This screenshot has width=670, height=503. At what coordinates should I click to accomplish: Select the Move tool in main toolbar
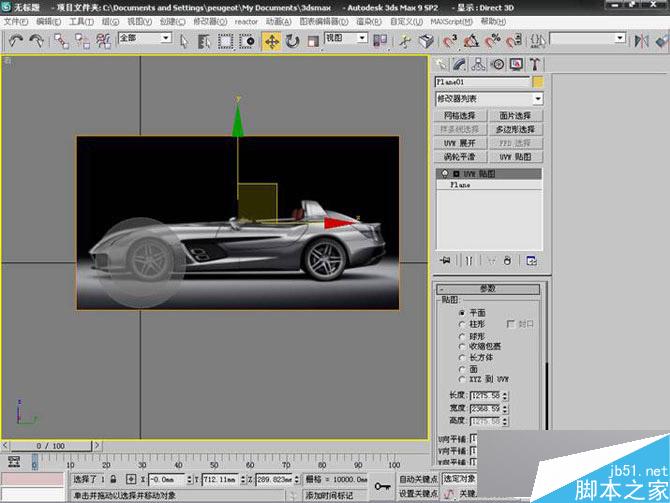271,41
